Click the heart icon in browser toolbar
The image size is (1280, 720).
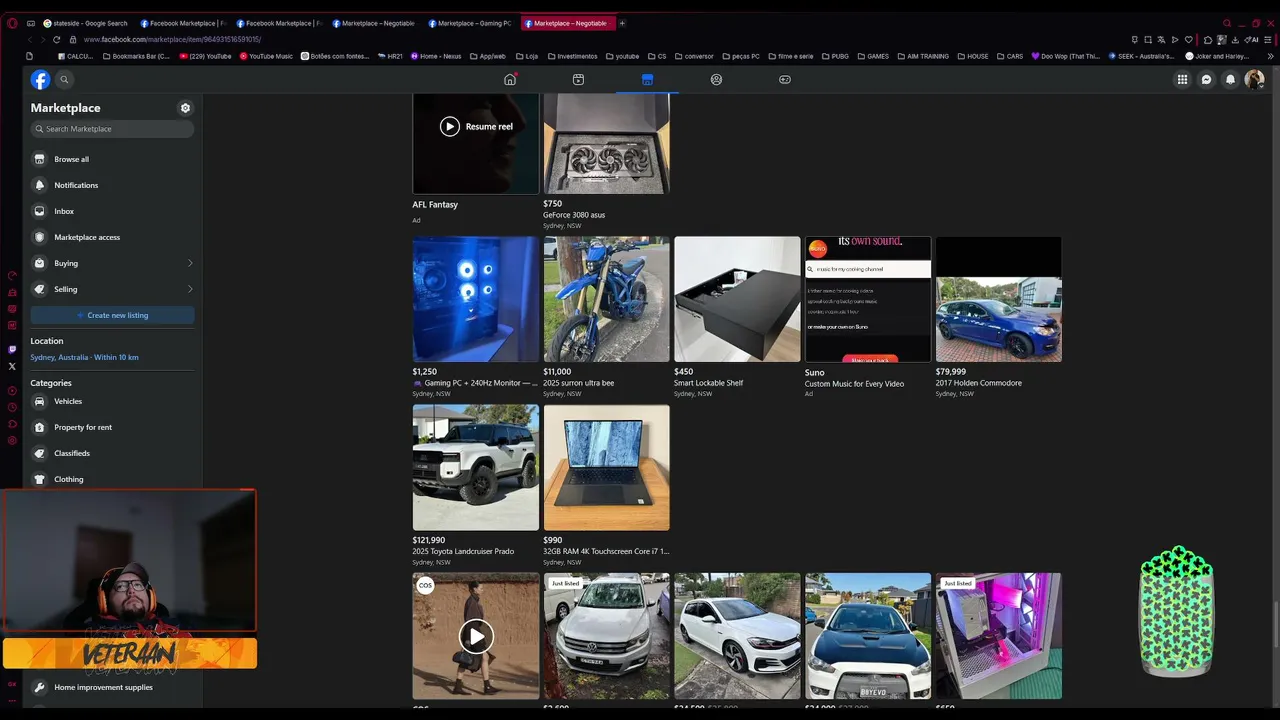tap(1189, 40)
